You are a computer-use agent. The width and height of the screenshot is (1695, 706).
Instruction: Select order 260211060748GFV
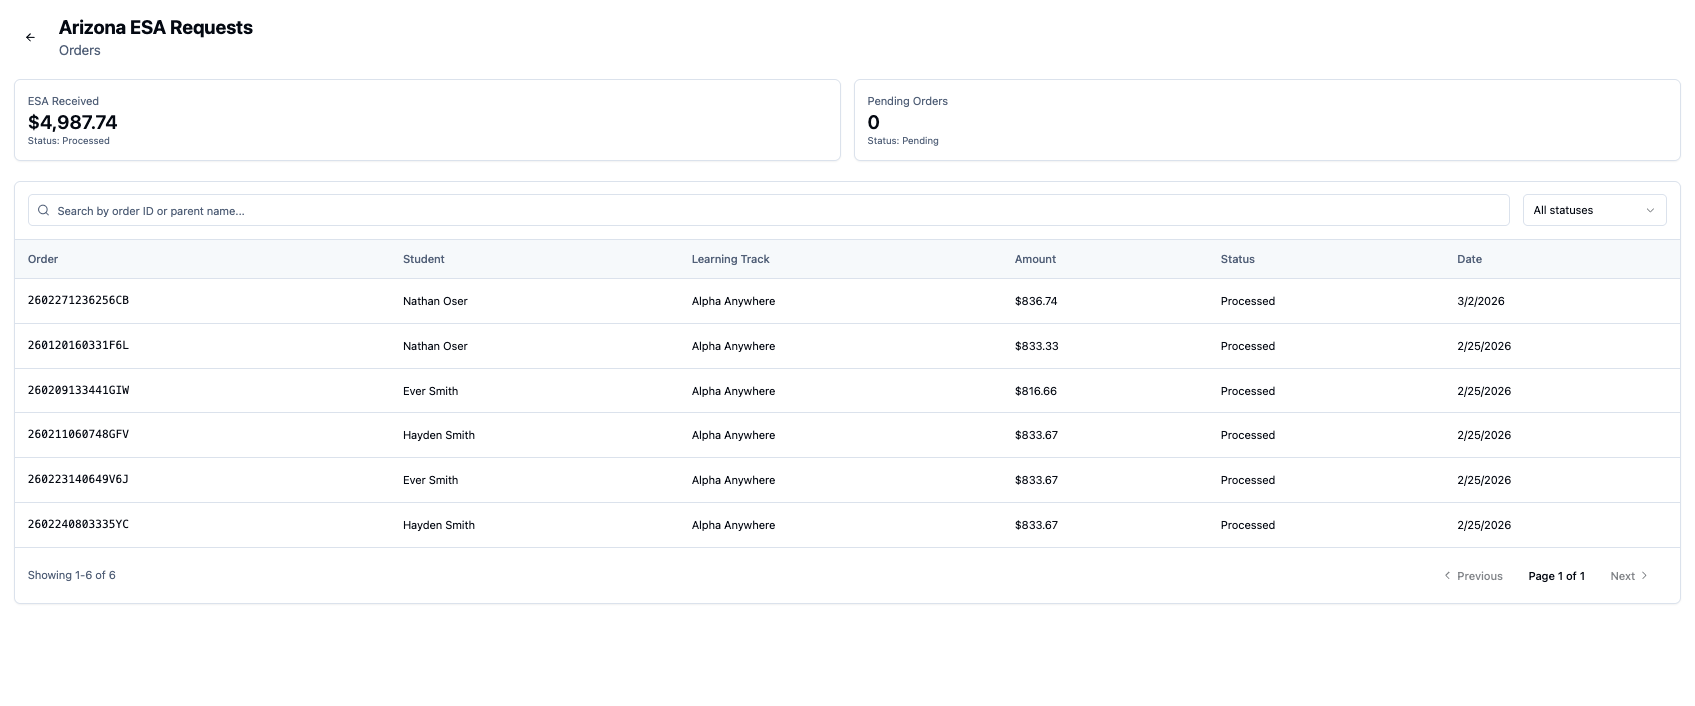pos(78,435)
